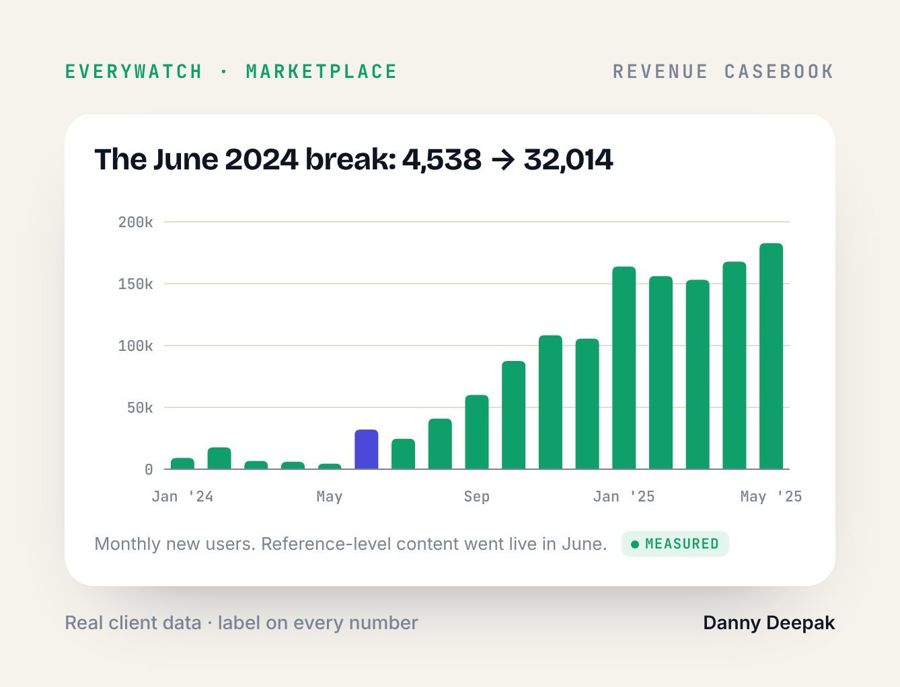This screenshot has height=687, width=900.
Task: Click the author name 'Danny Deepak'
Action: point(769,623)
